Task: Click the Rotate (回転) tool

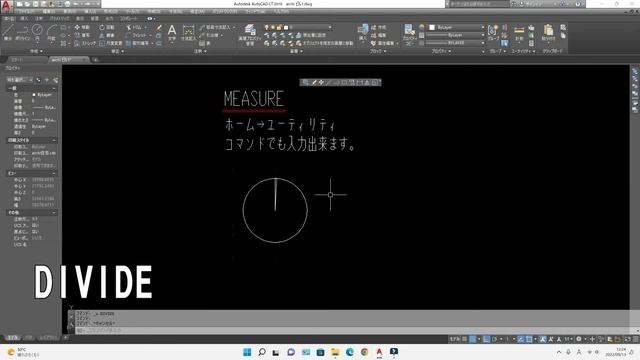Action: [x=107, y=27]
